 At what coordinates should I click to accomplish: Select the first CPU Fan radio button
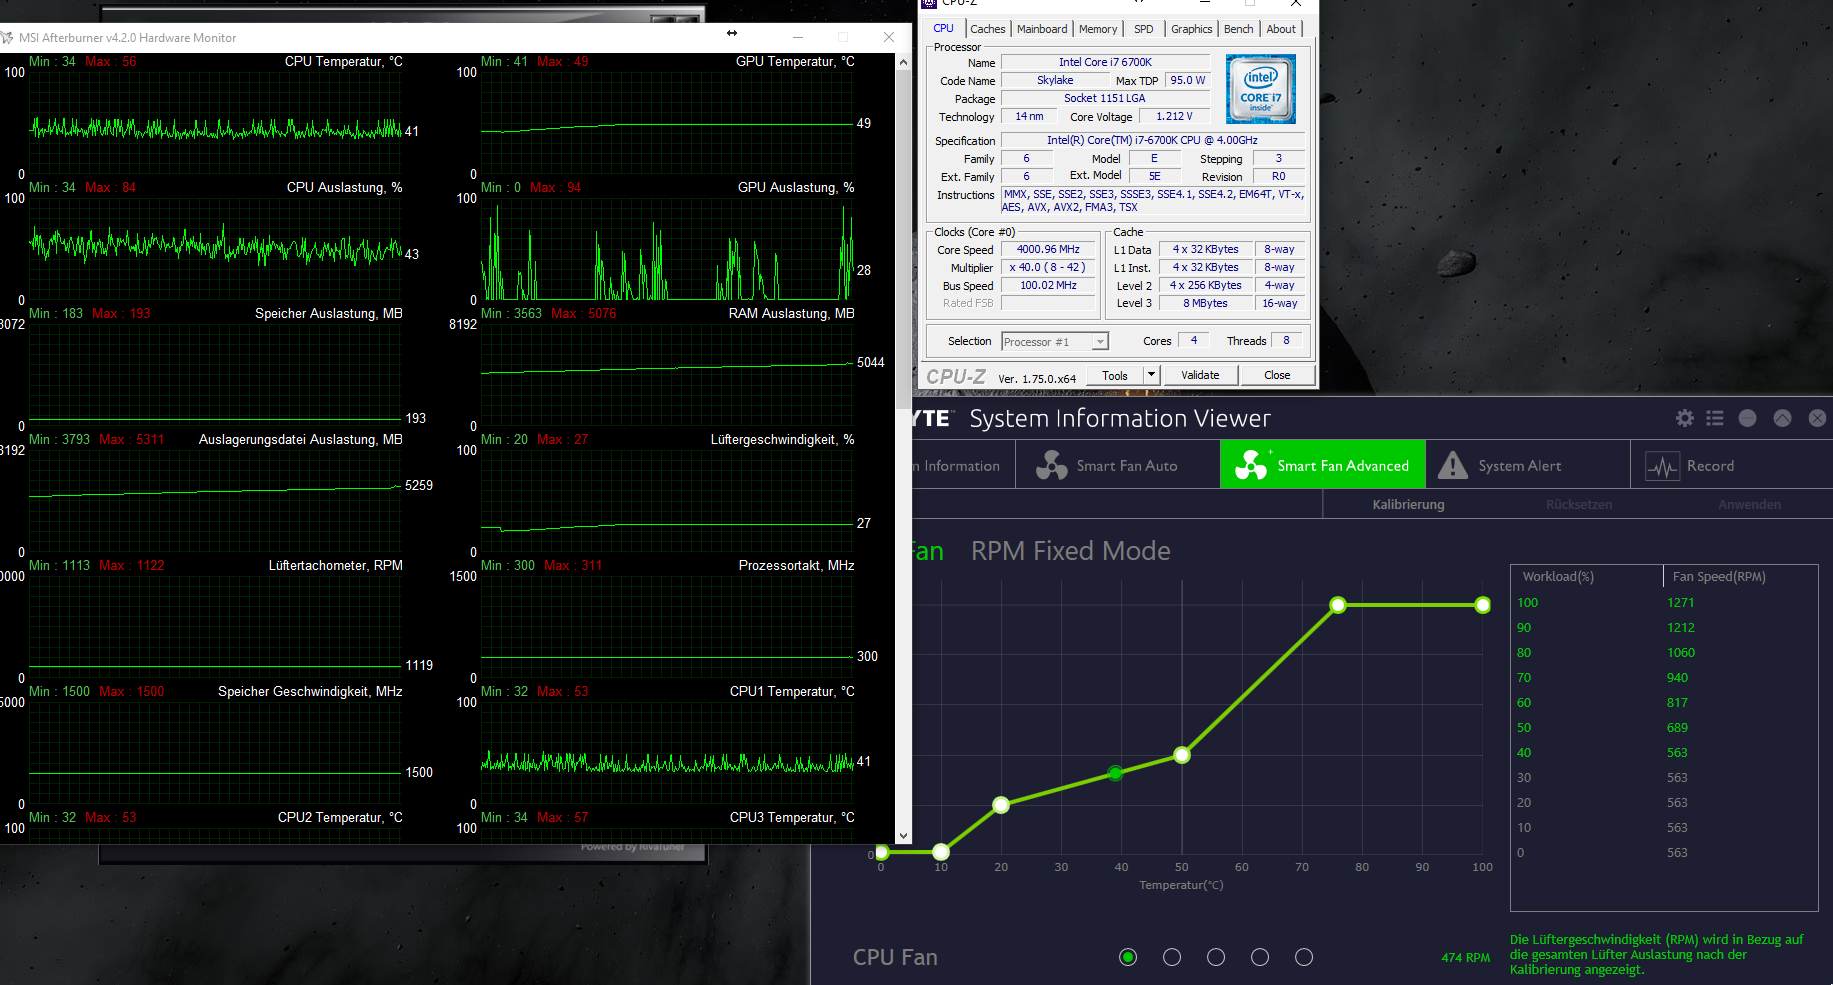pos(1128,957)
